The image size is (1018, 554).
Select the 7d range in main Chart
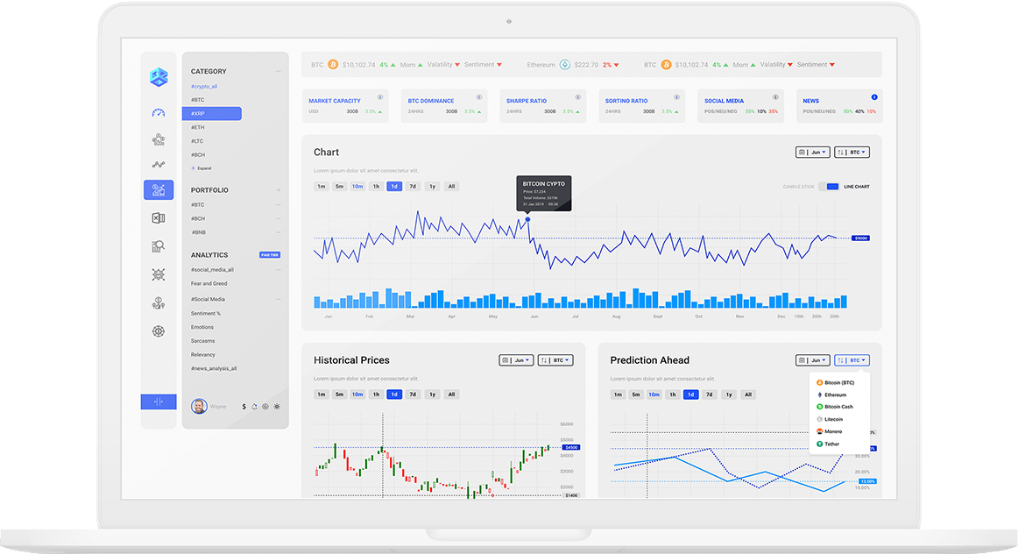(x=413, y=186)
